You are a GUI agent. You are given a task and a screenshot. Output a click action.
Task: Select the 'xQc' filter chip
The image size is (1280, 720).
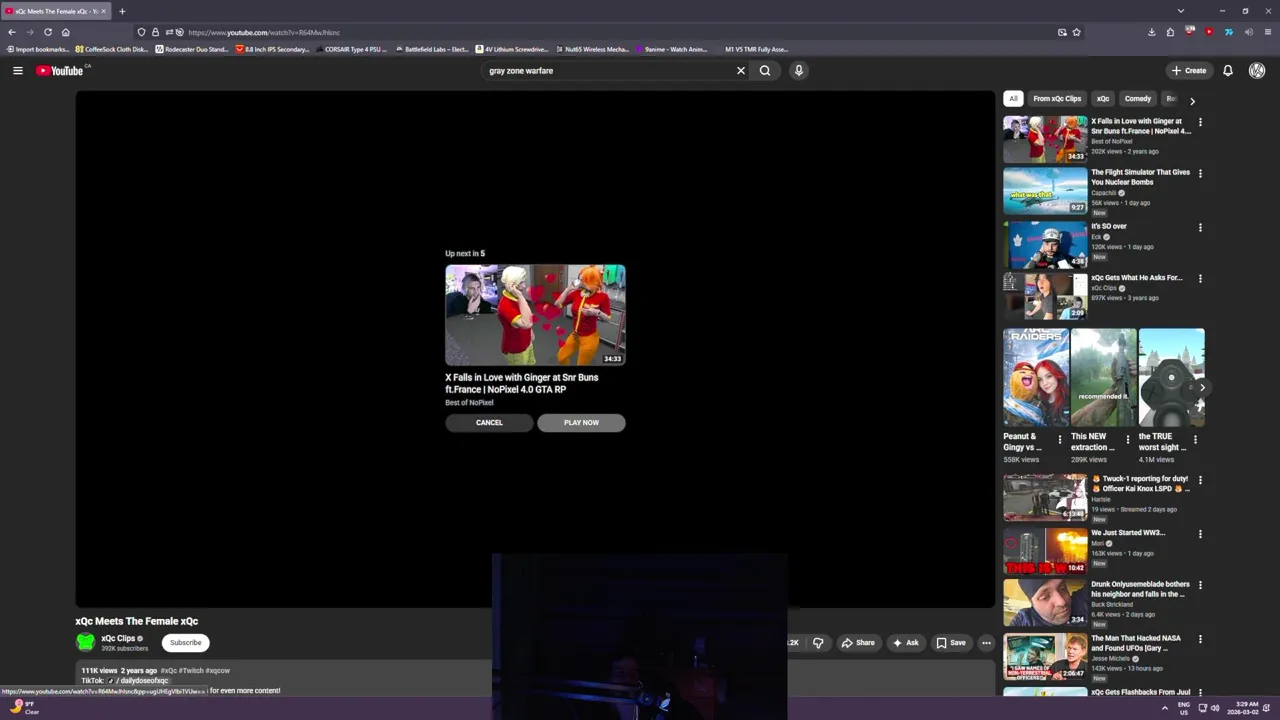pos(1103,98)
